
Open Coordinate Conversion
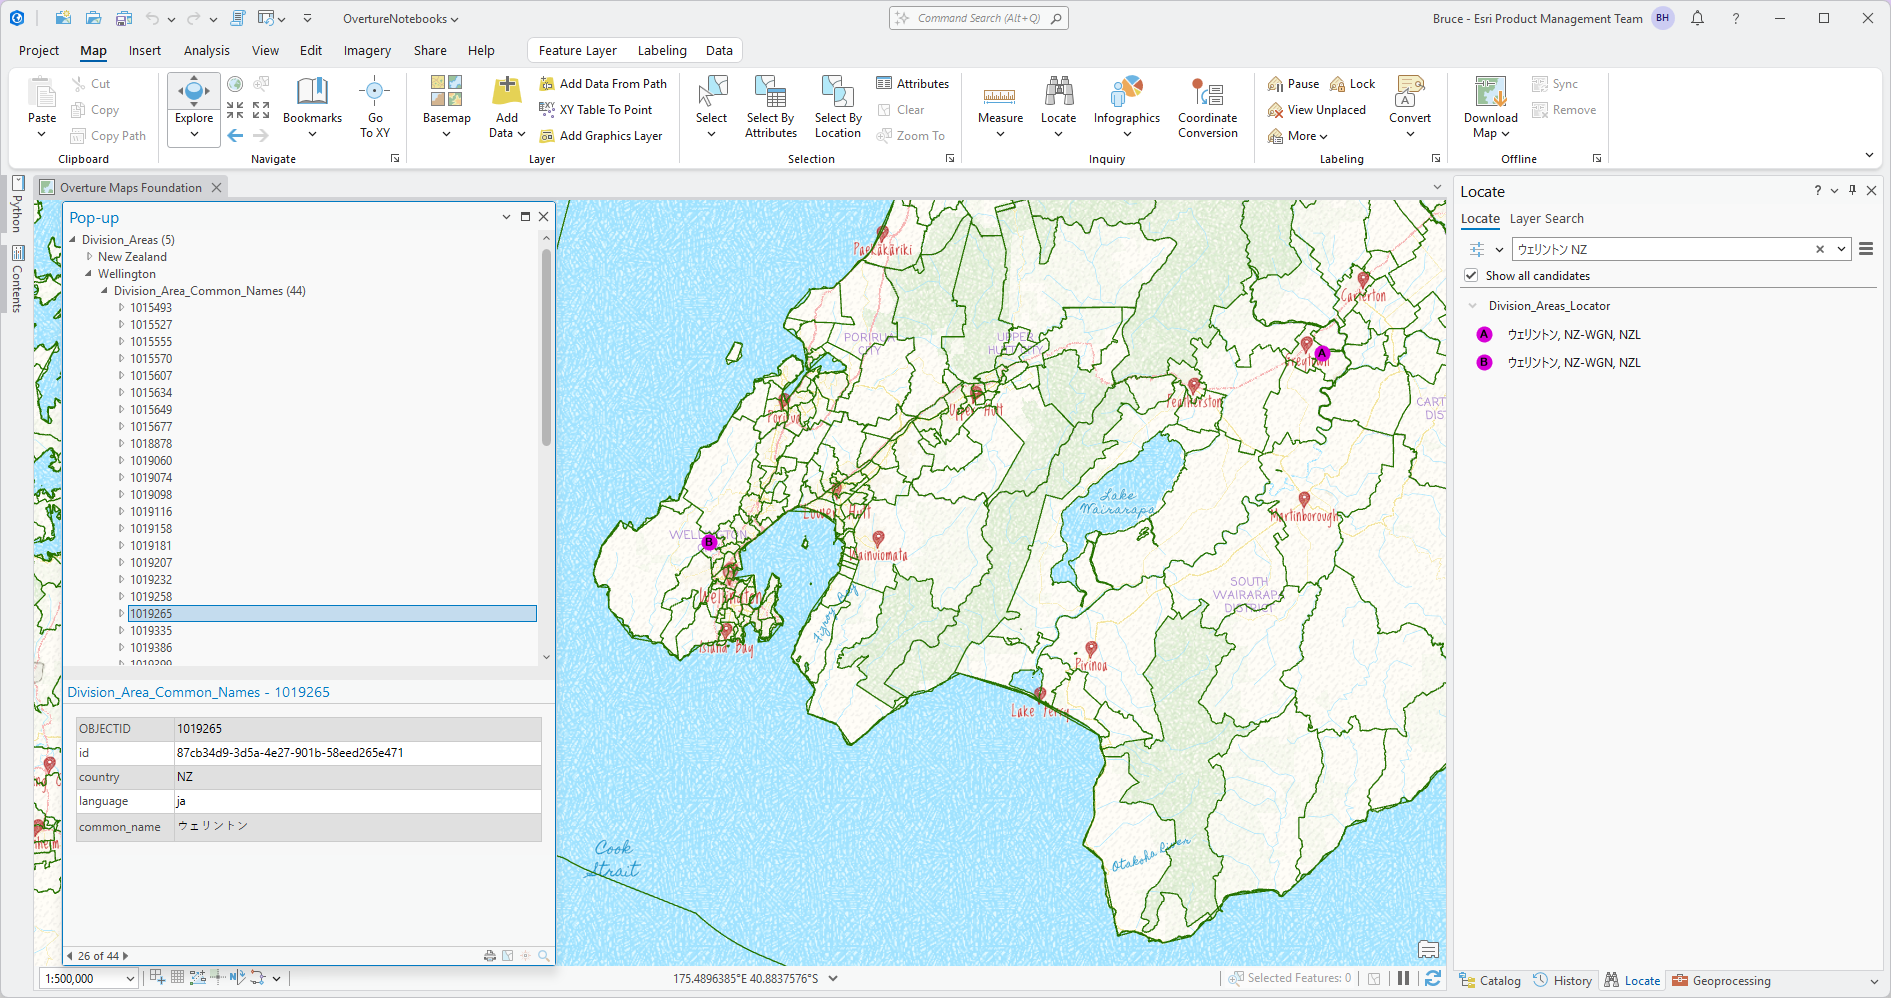[x=1208, y=107]
